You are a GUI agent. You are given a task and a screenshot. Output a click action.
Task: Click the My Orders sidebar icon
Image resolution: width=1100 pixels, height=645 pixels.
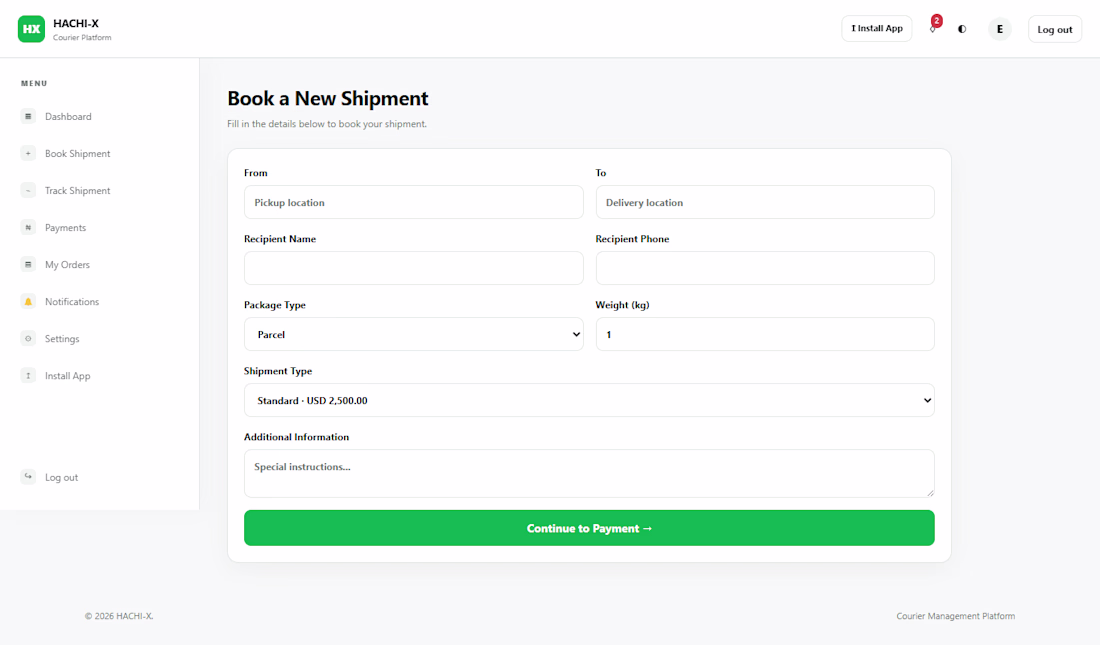[x=28, y=265]
